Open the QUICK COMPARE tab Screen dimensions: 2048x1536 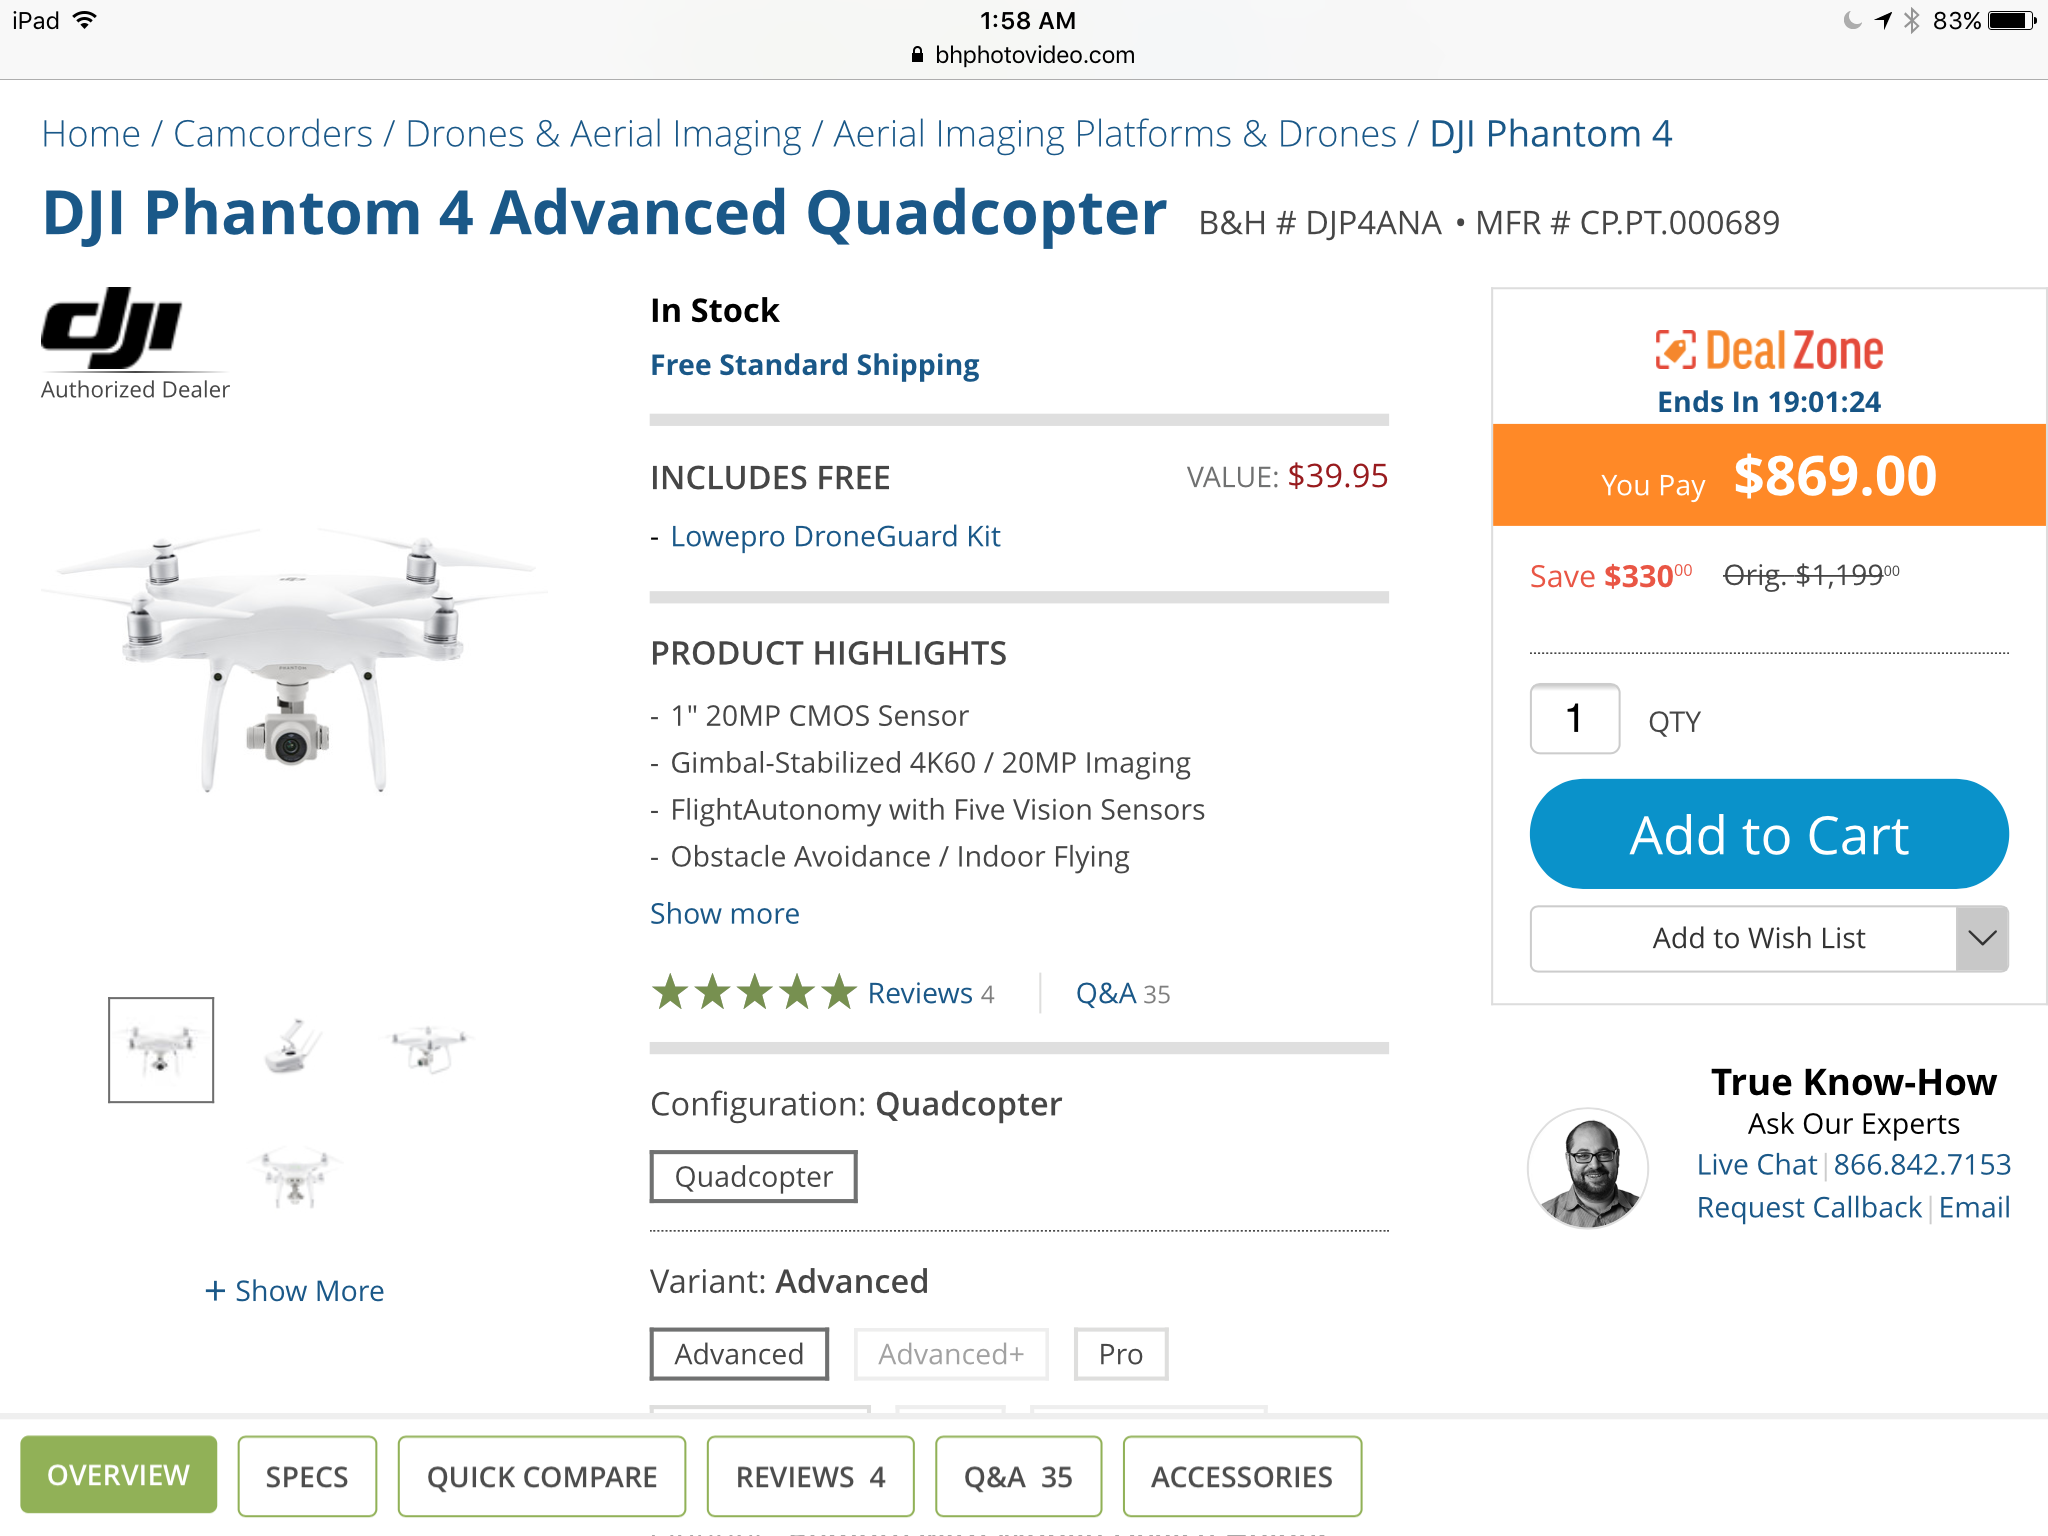[x=542, y=1476]
